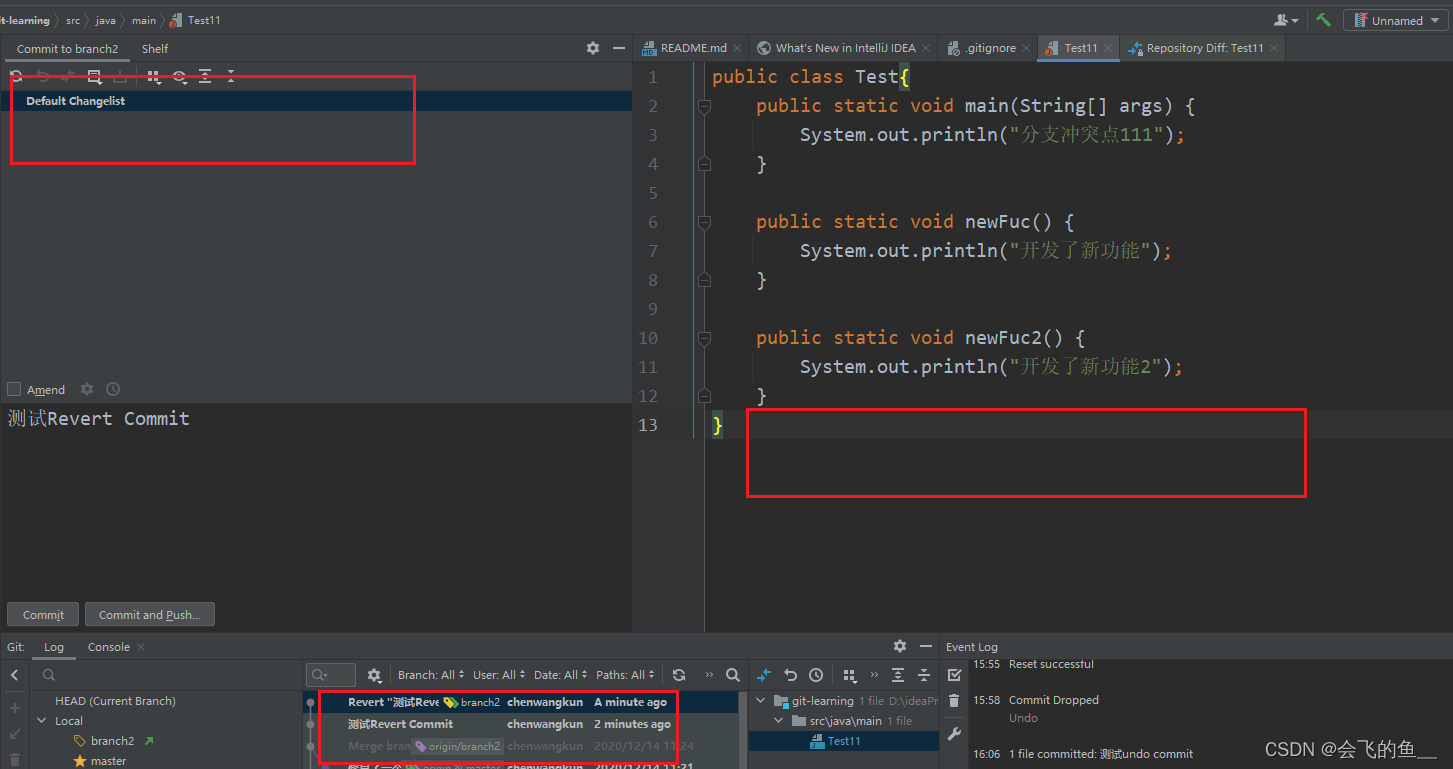The width and height of the screenshot is (1453, 769).
Task: Open the Group By icon in commit toolbar
Action: pyautogui.click(x=153, y=76)
